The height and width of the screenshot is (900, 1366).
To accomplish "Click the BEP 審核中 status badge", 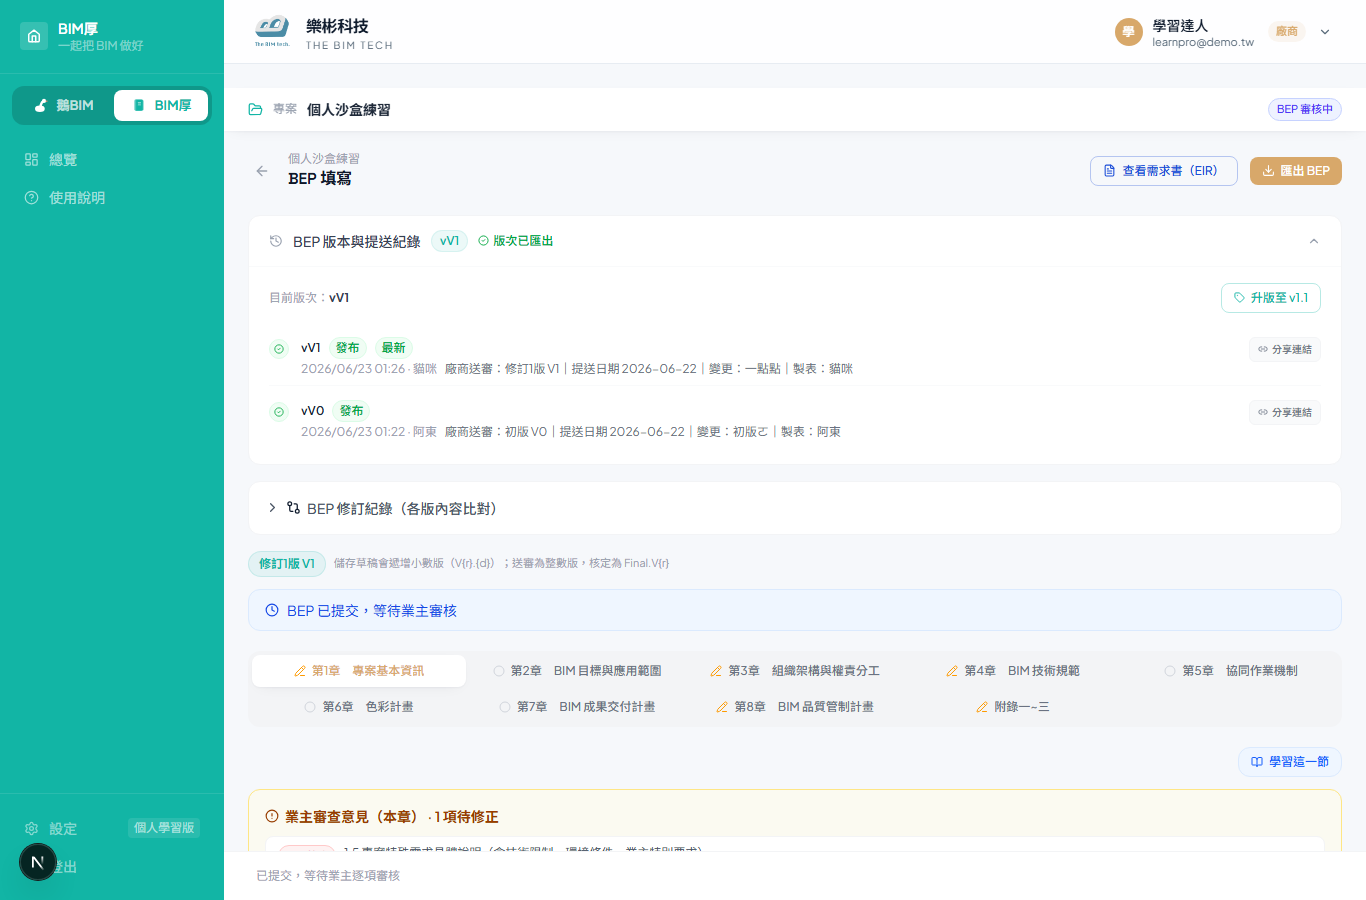I will click(1304, 109).
